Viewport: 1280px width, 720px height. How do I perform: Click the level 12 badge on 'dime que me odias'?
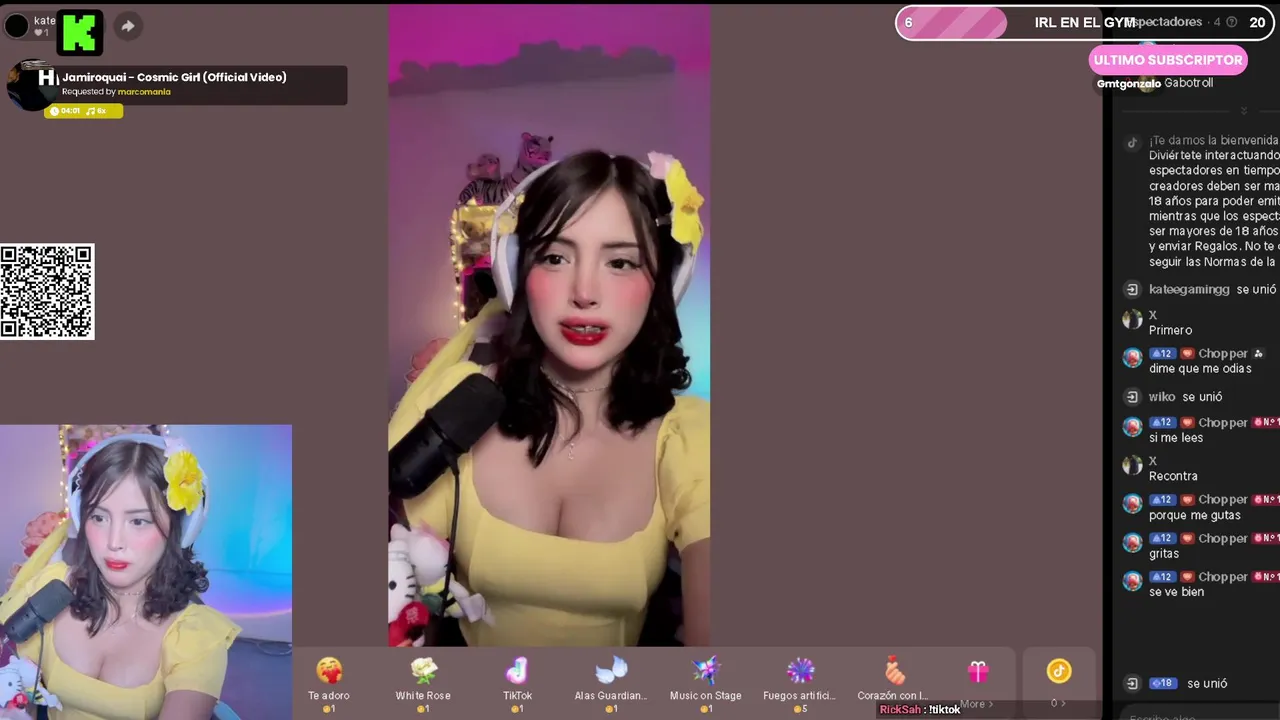(x=1162, y=354)
